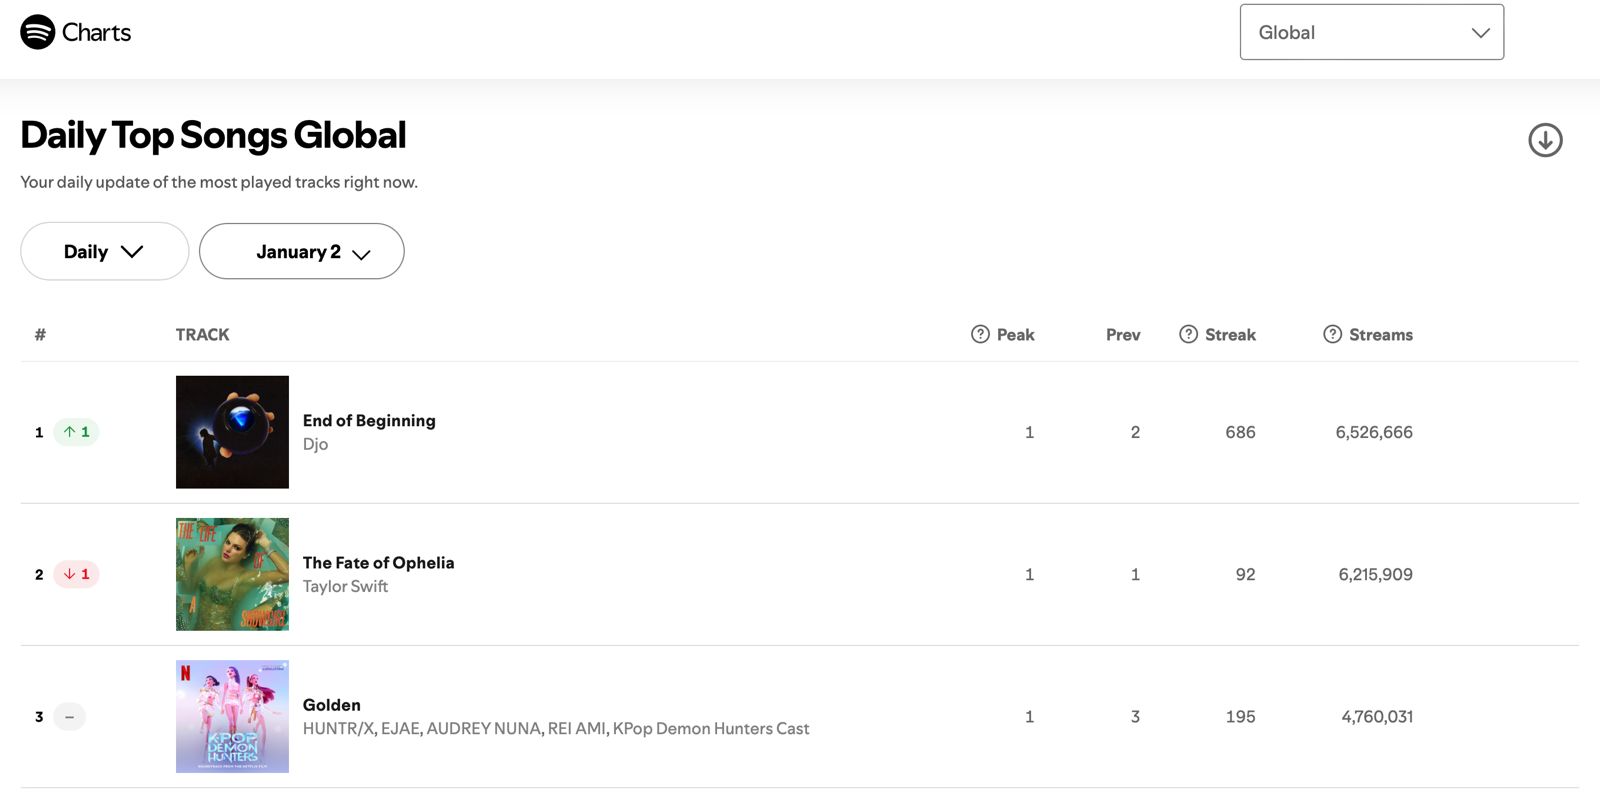This screenshot has width=1600, height=792.
Task: Click the Streams column help icon
Action: click(x=1332, y=334)
